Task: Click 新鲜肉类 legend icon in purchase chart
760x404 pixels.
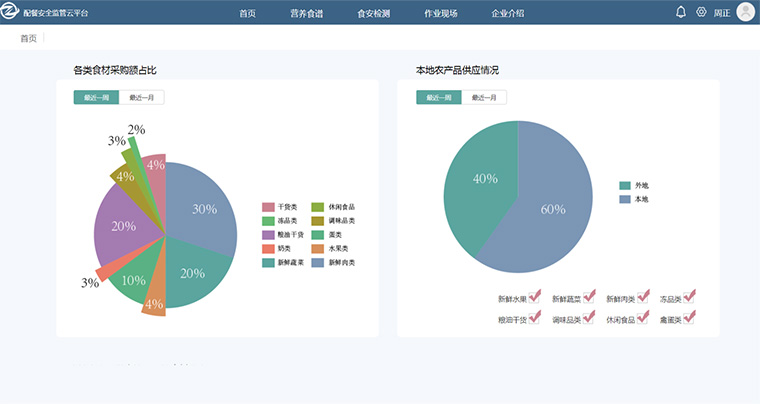Action: (318, 262)
